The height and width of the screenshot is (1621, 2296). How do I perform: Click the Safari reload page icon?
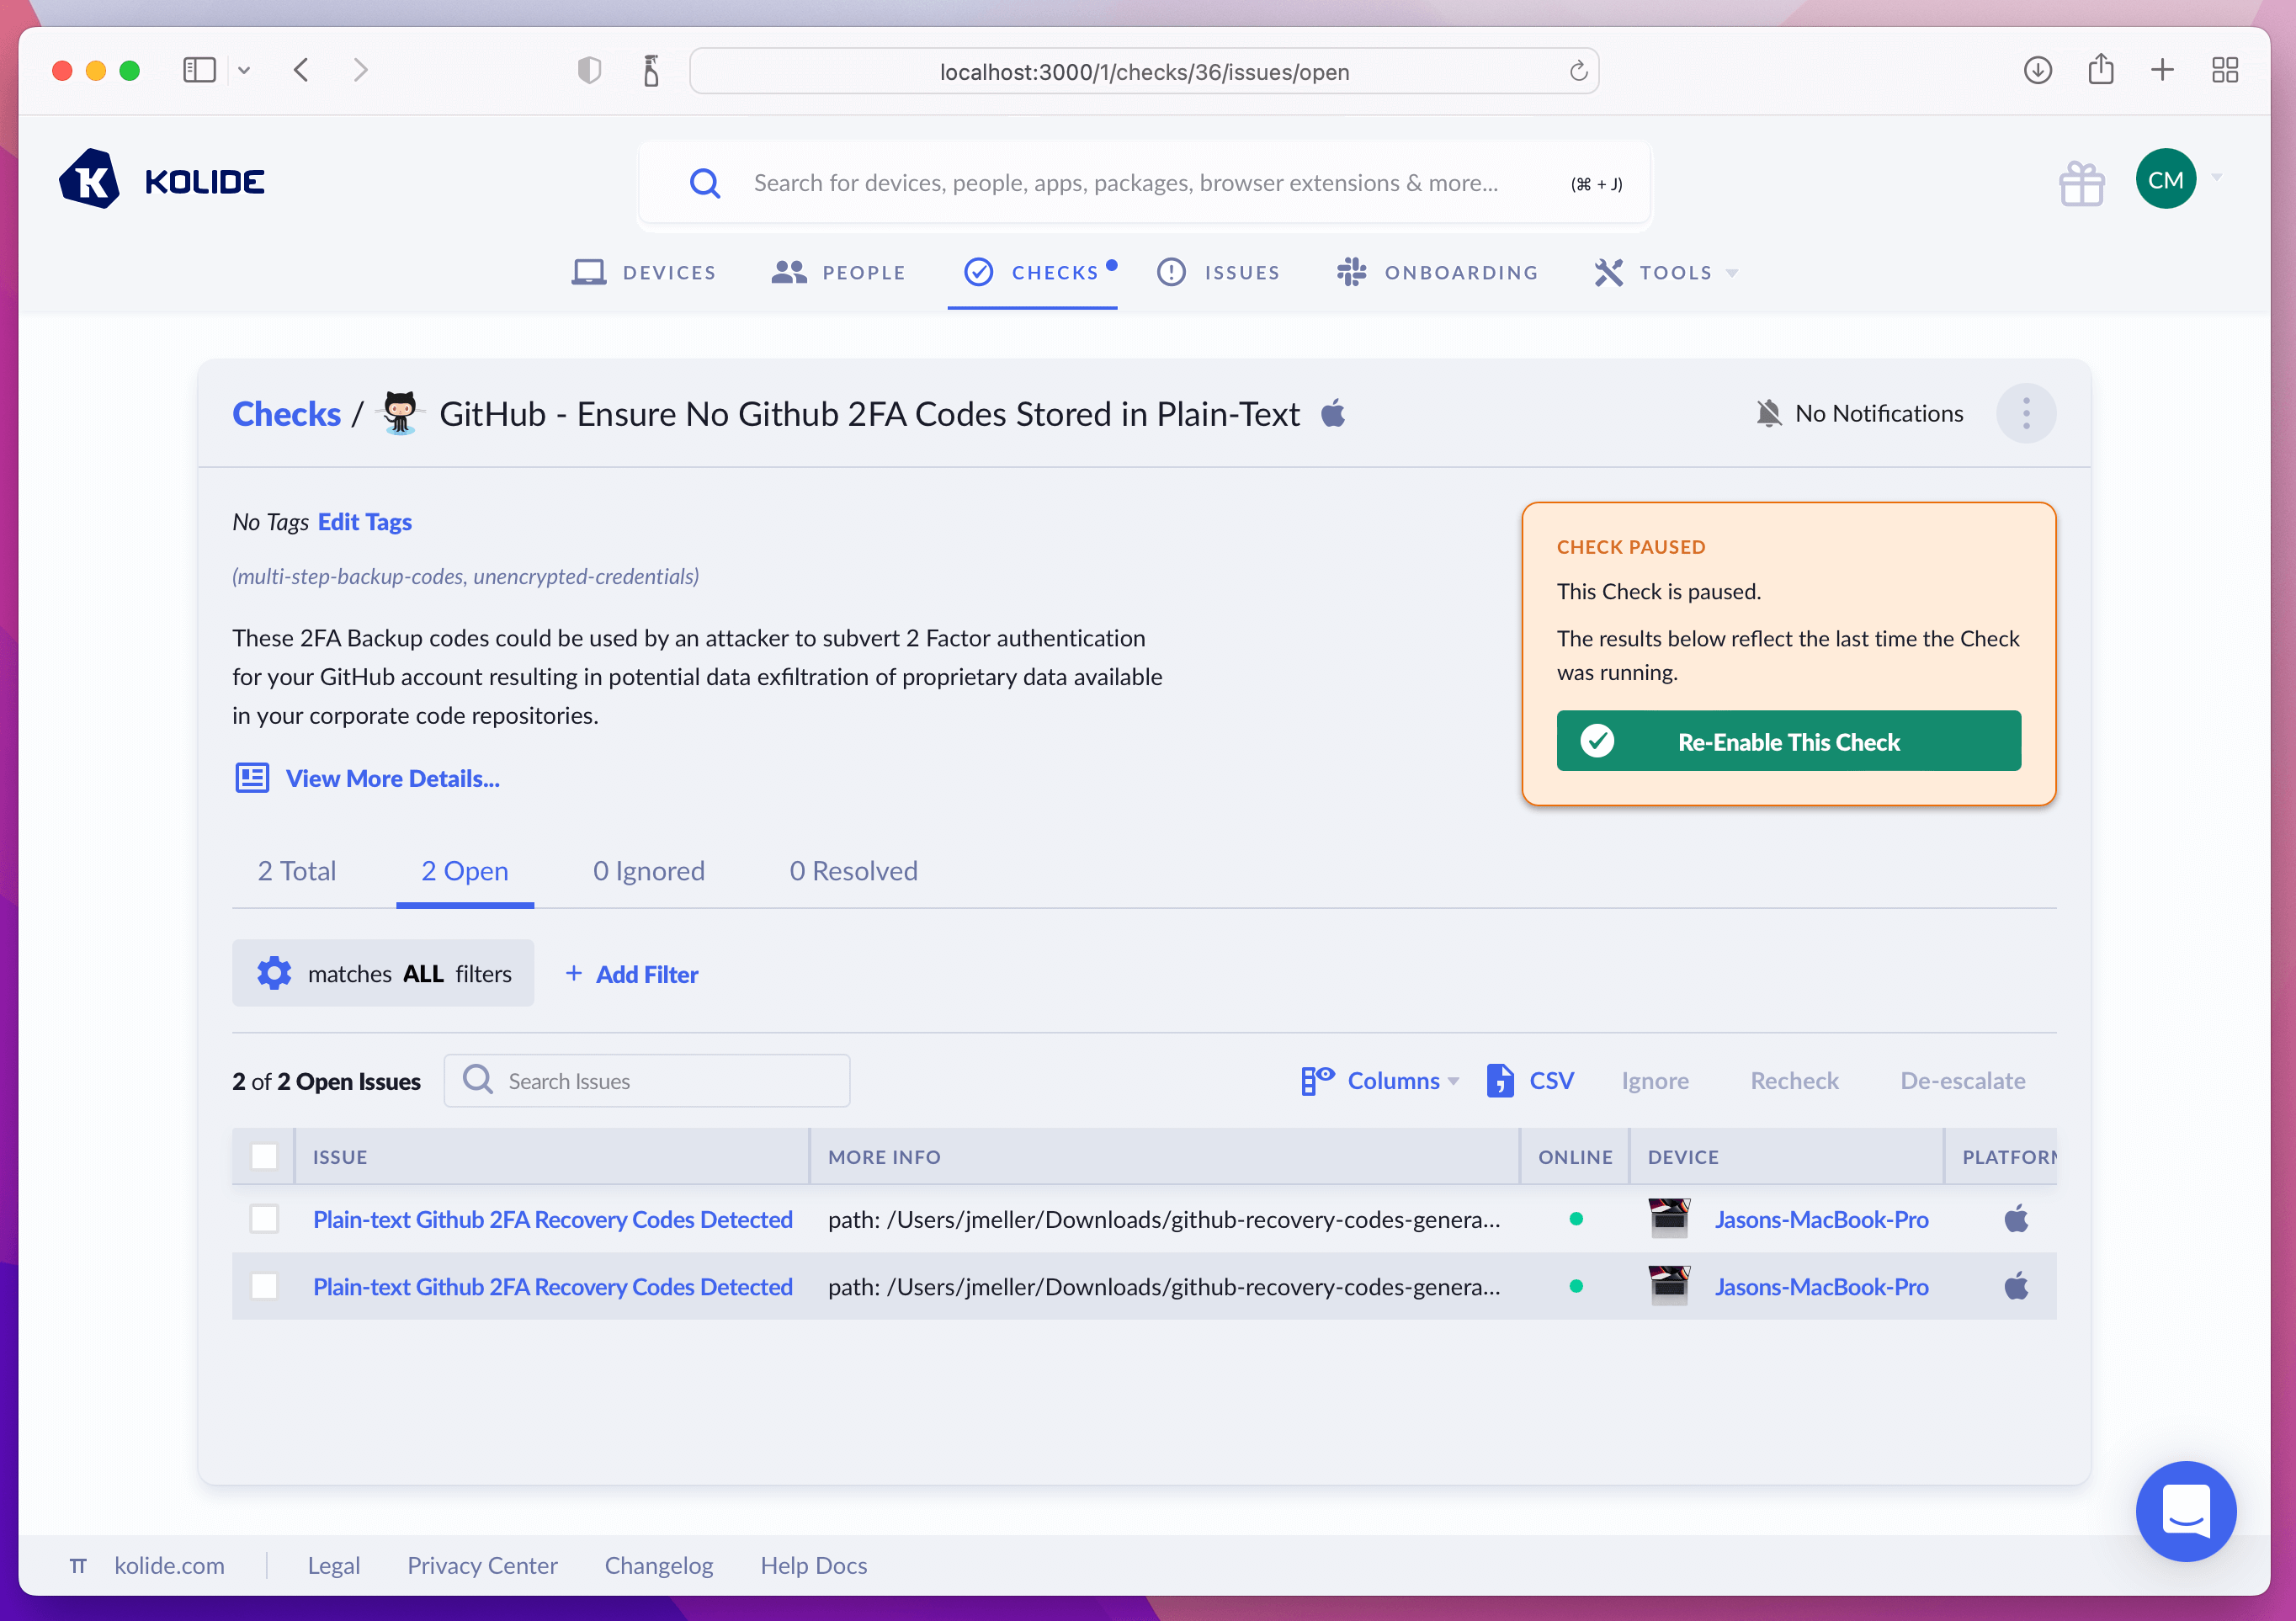coord(1578,71)
